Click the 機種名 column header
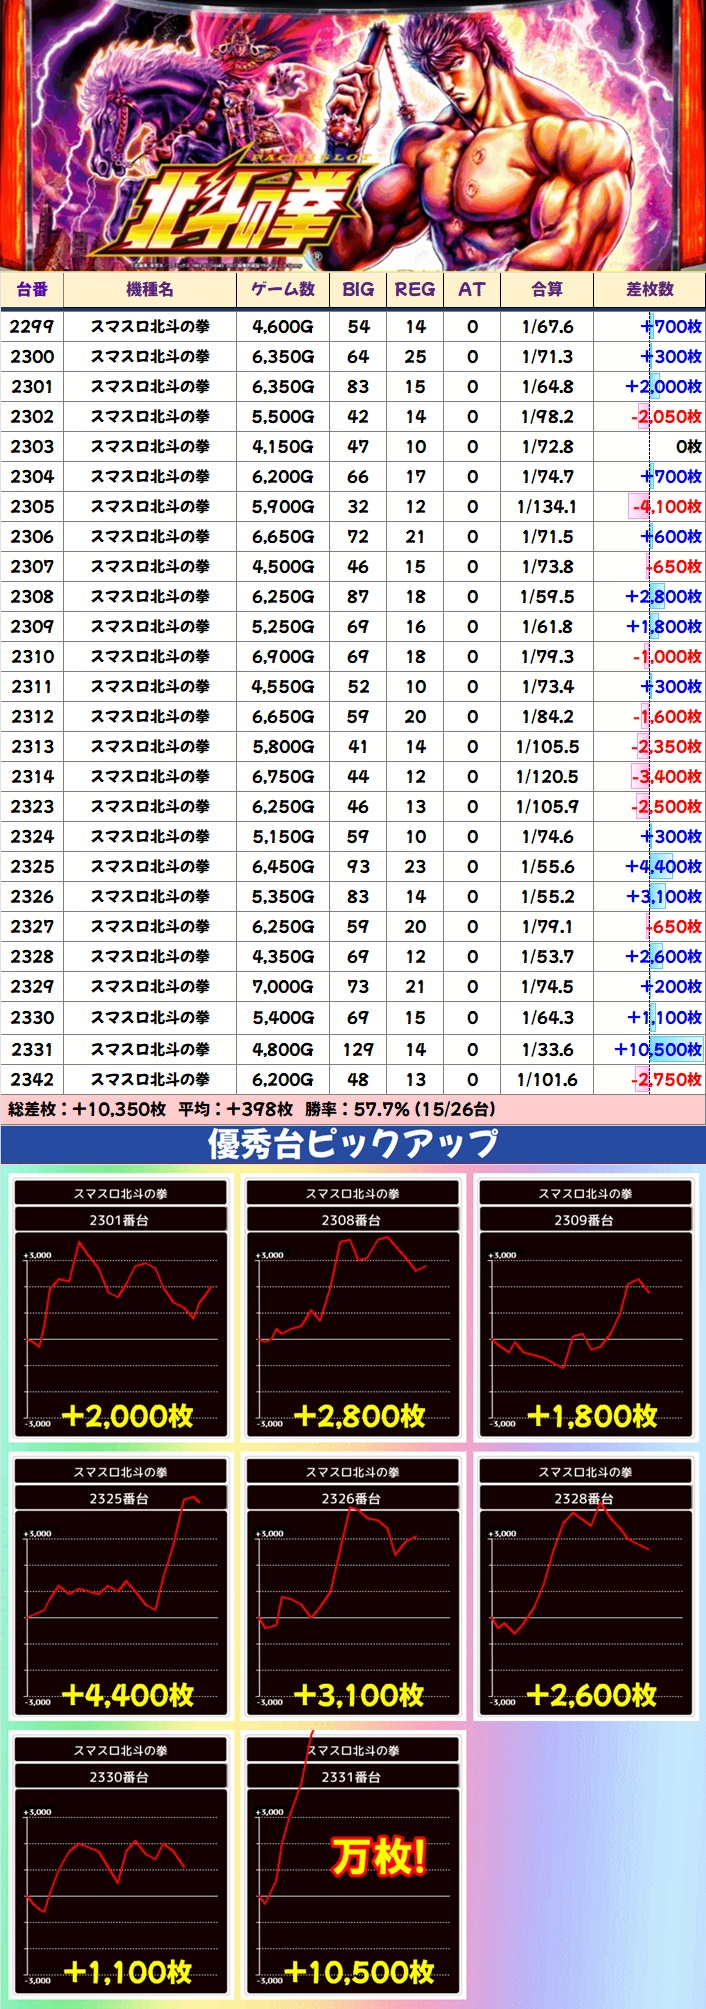 150,290
